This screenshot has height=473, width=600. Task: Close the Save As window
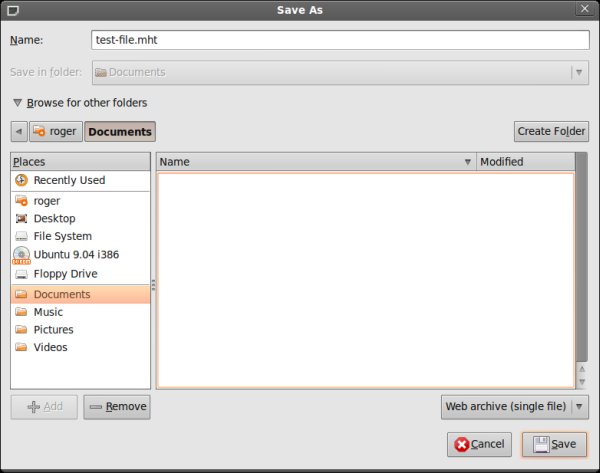585,8
